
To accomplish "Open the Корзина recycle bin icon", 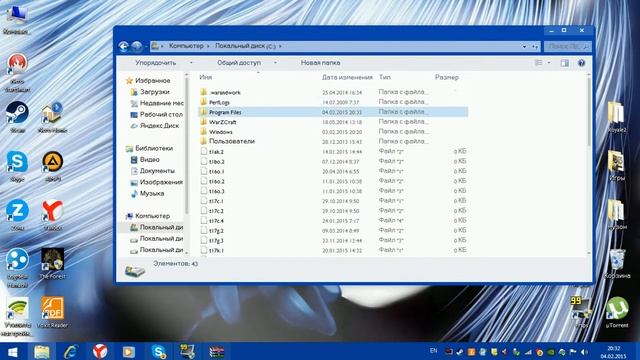I will 617,264.
